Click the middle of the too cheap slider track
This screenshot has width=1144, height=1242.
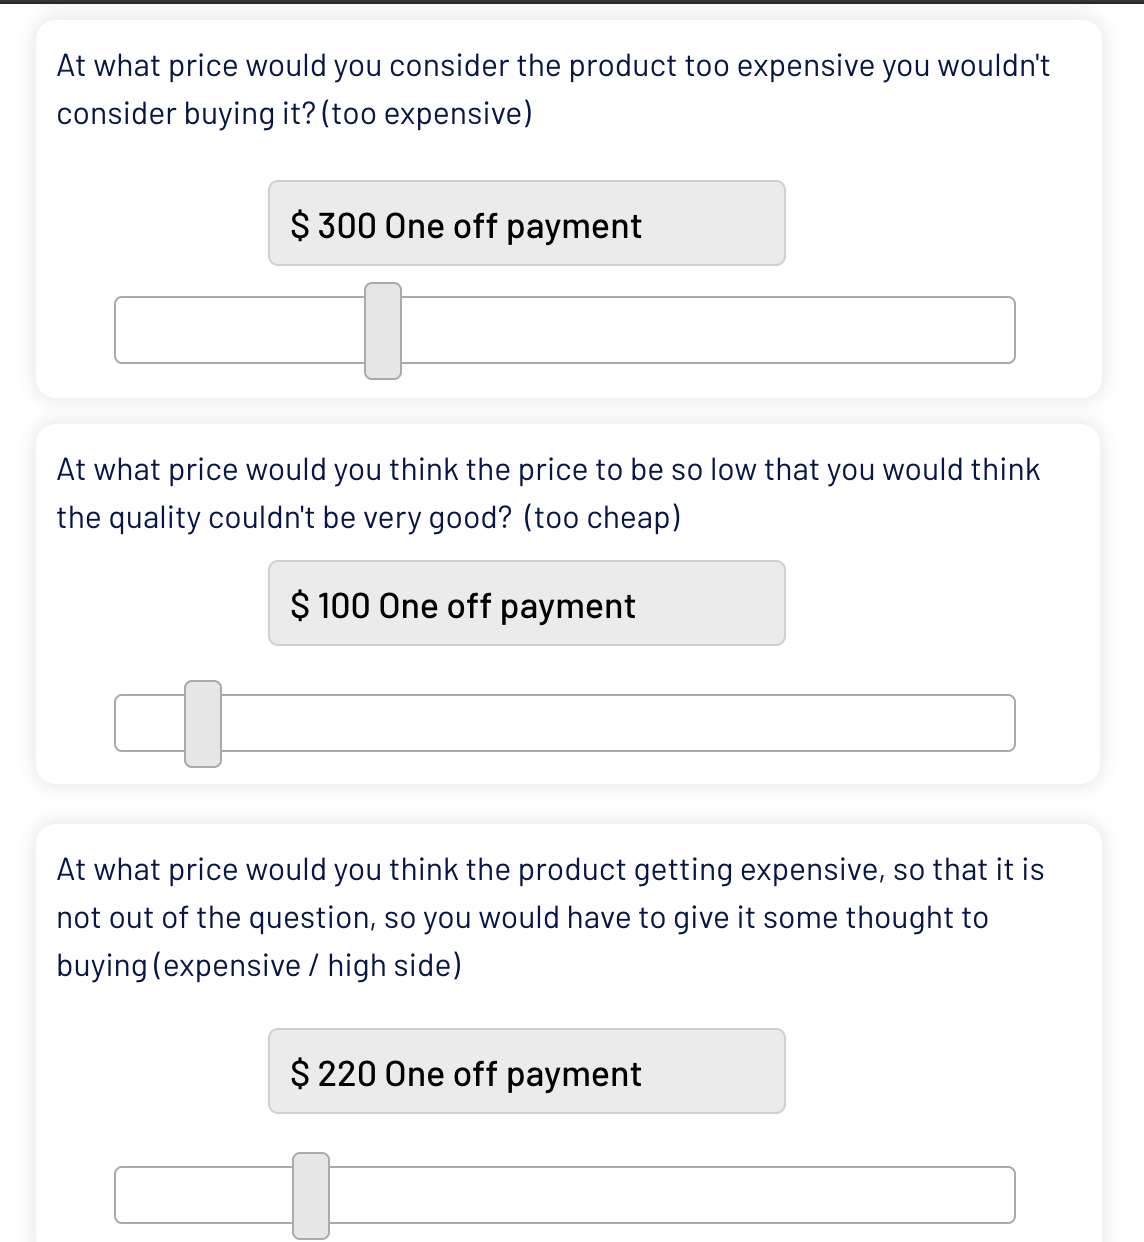coord(565,723)
